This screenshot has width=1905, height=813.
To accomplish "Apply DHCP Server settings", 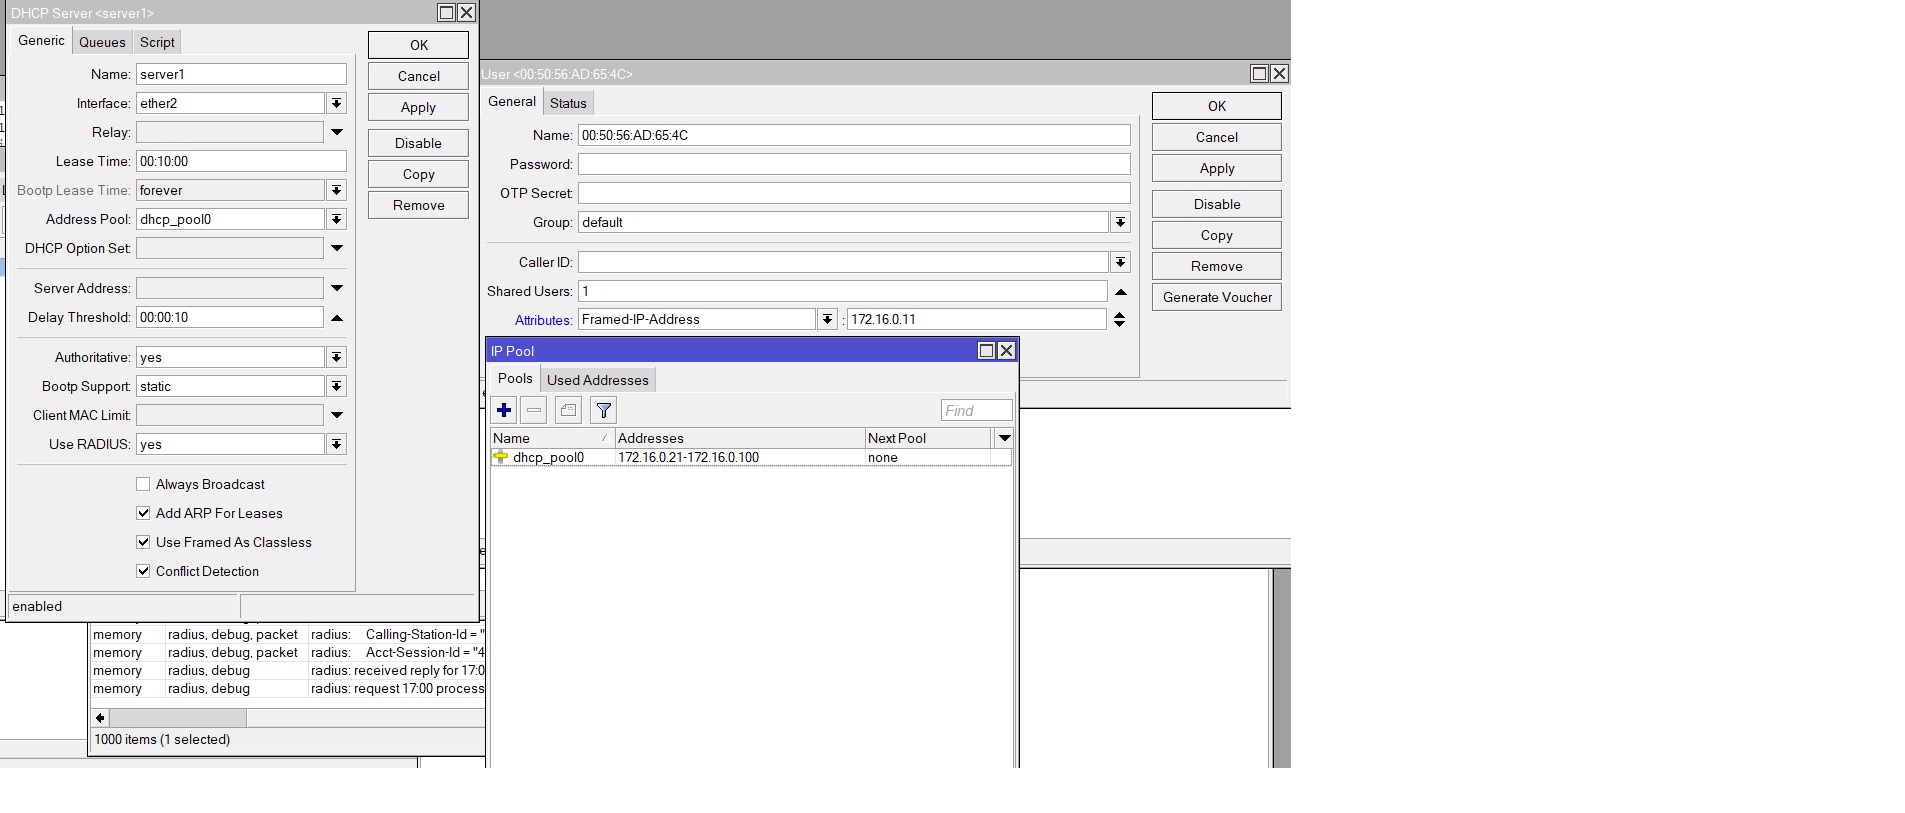I will (418, 107).
